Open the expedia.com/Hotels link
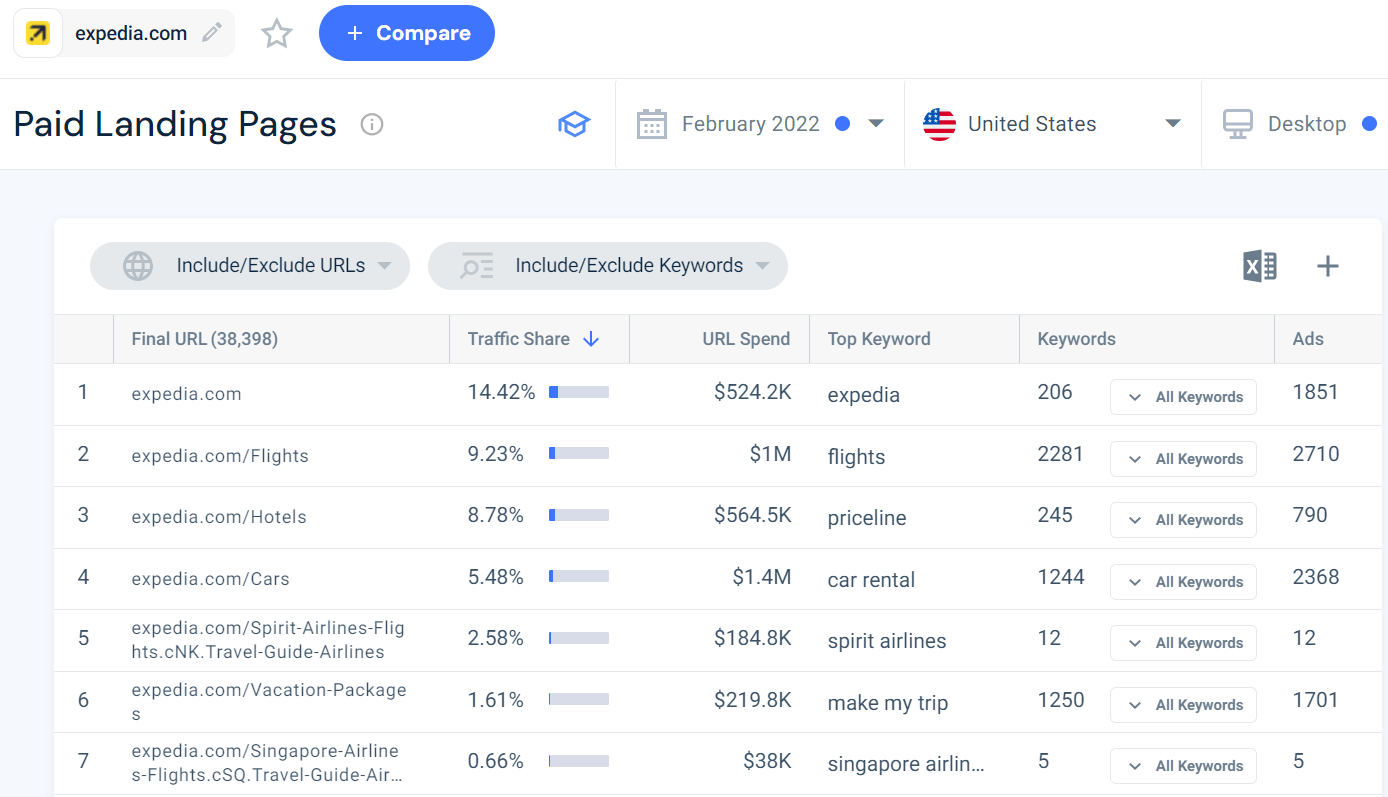 219,516
